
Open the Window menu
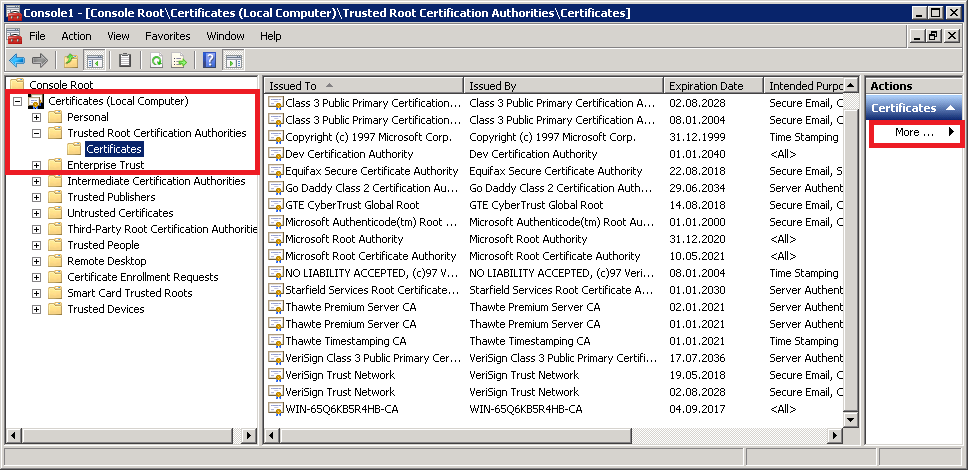226,36
